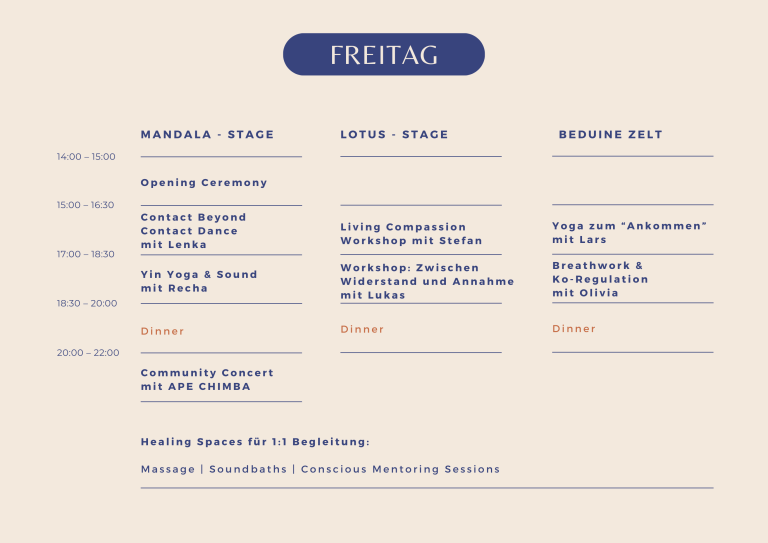
Task: Click Dinner under Mandala Stage
Action: tap(162, 331)
